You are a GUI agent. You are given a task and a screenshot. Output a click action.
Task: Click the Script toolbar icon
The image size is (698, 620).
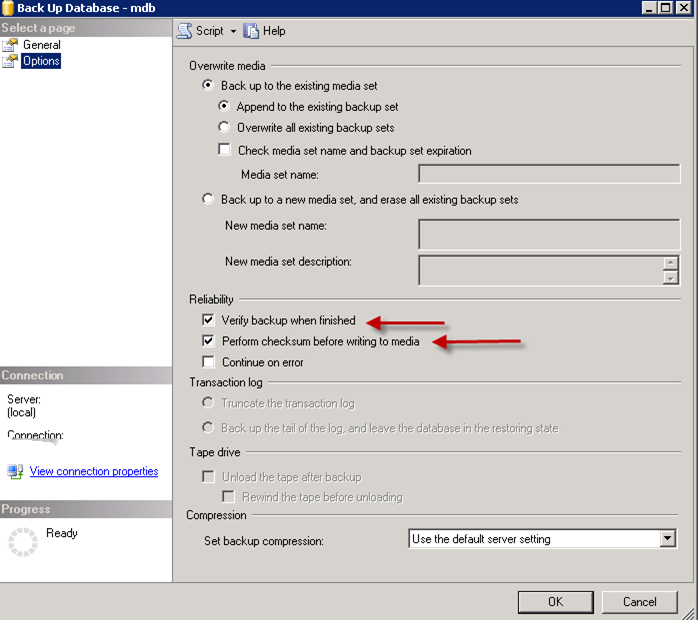184,31
